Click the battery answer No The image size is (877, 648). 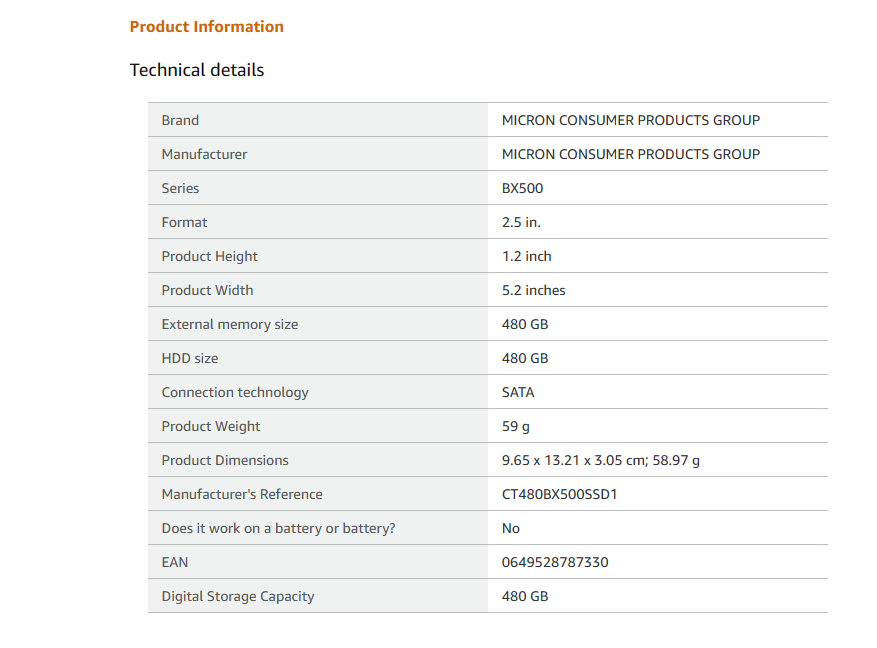coord(510,528)
